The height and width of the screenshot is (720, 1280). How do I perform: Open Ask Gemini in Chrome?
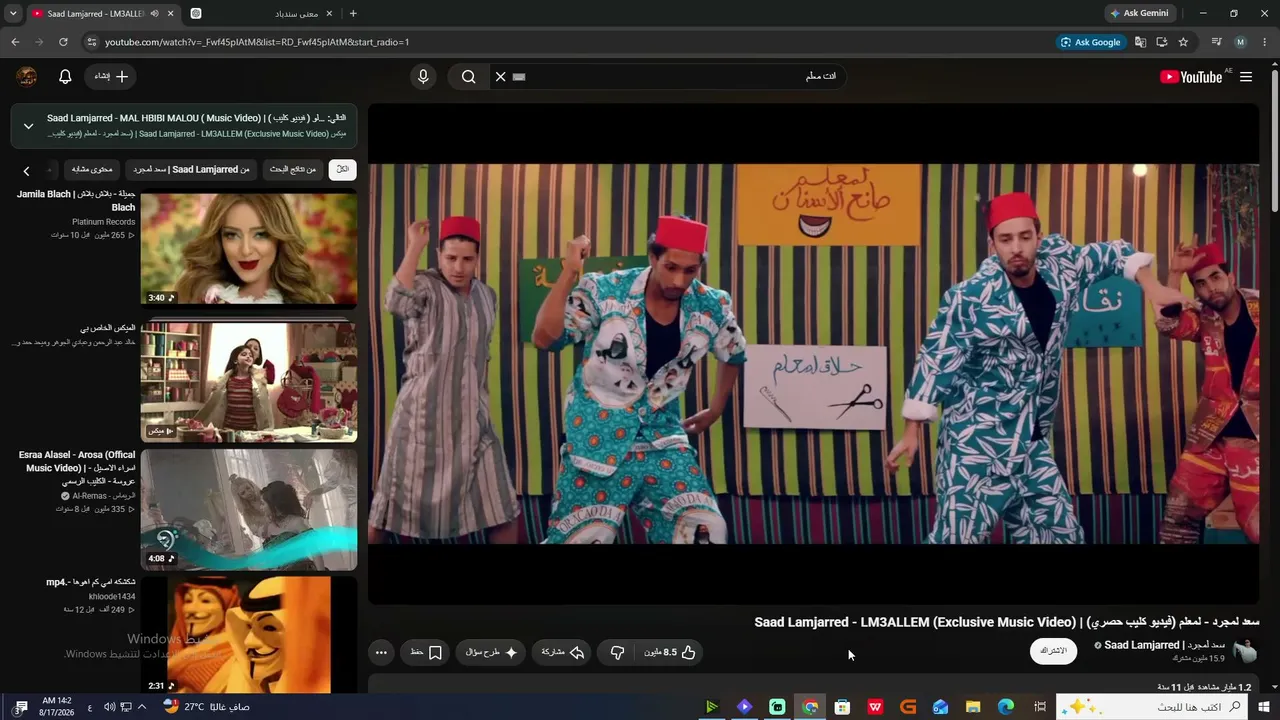point(1139,13)
